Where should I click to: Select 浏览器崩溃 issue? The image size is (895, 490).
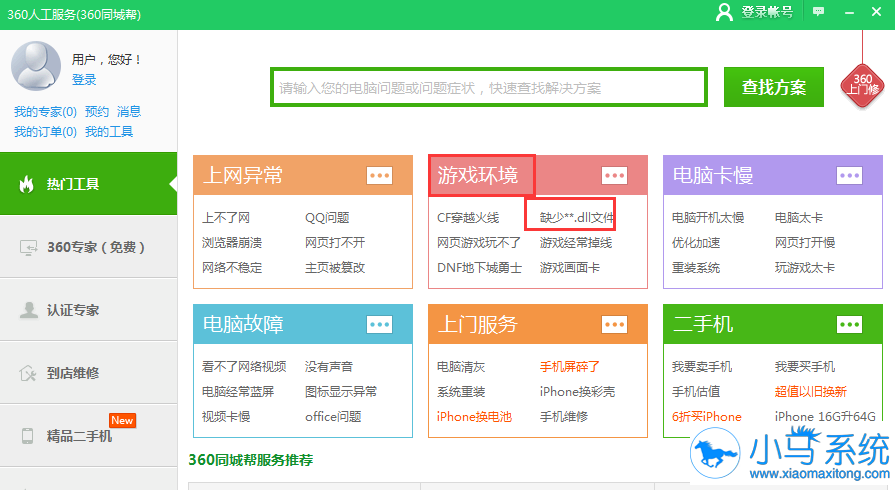[x=232, y=243]
